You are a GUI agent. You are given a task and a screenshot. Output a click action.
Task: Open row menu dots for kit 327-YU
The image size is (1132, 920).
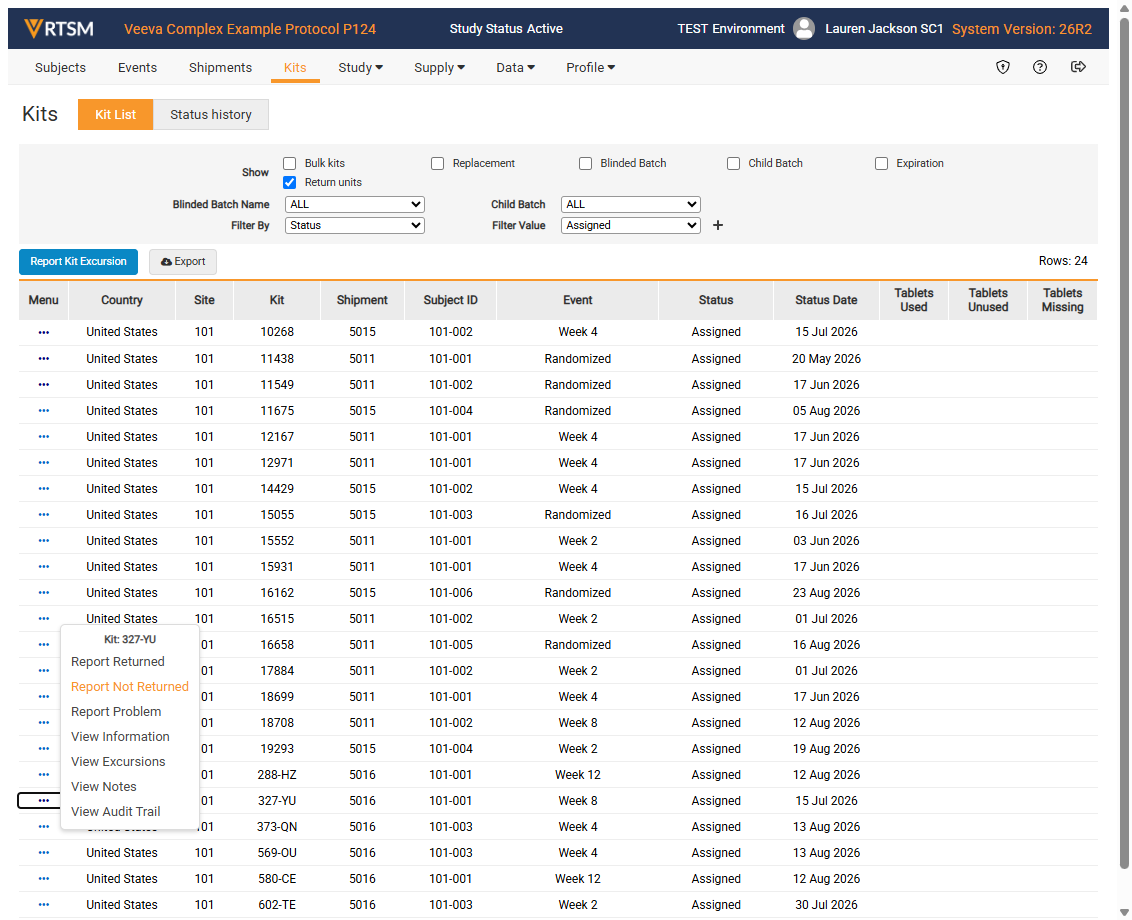click(44, 801)
